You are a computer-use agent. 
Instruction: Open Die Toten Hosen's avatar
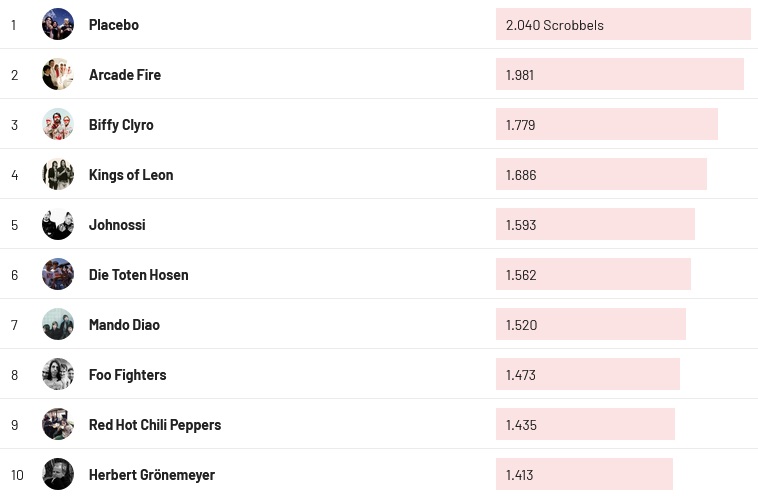point(58,274)
